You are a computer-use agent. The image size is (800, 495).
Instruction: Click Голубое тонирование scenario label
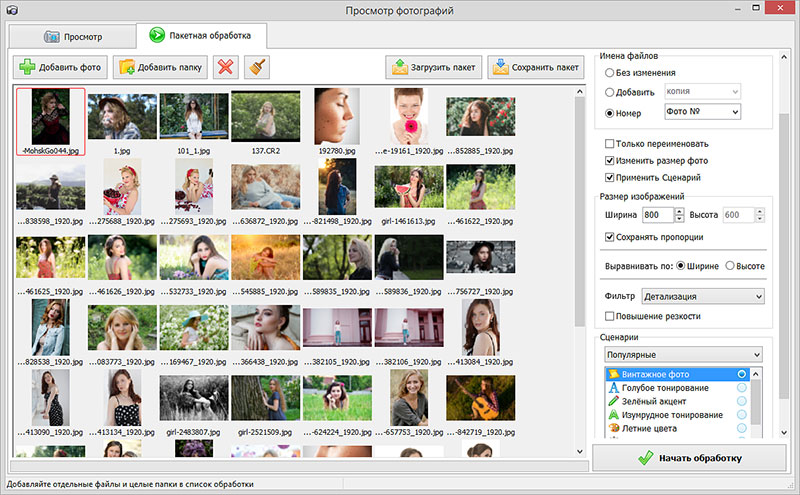(x=665, y=388)
